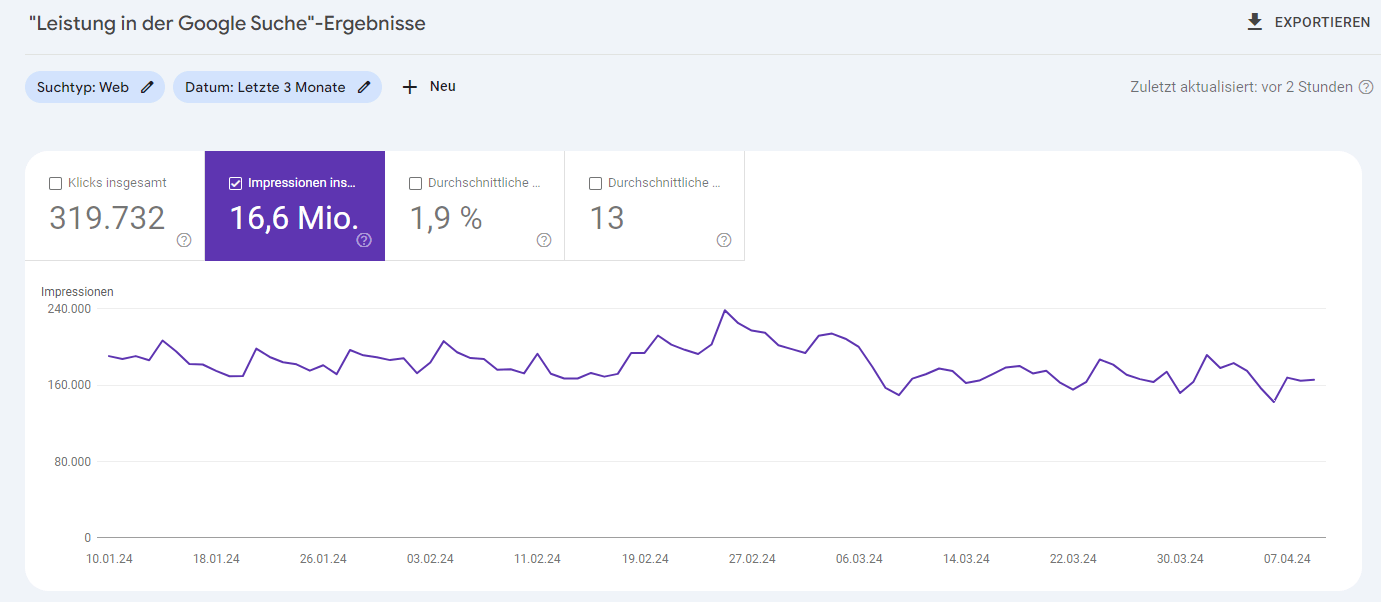Open the help icon for Durchschnittliche CTR
The image size is (1381, 602).
pyautogui.click(x=543, y=240)
